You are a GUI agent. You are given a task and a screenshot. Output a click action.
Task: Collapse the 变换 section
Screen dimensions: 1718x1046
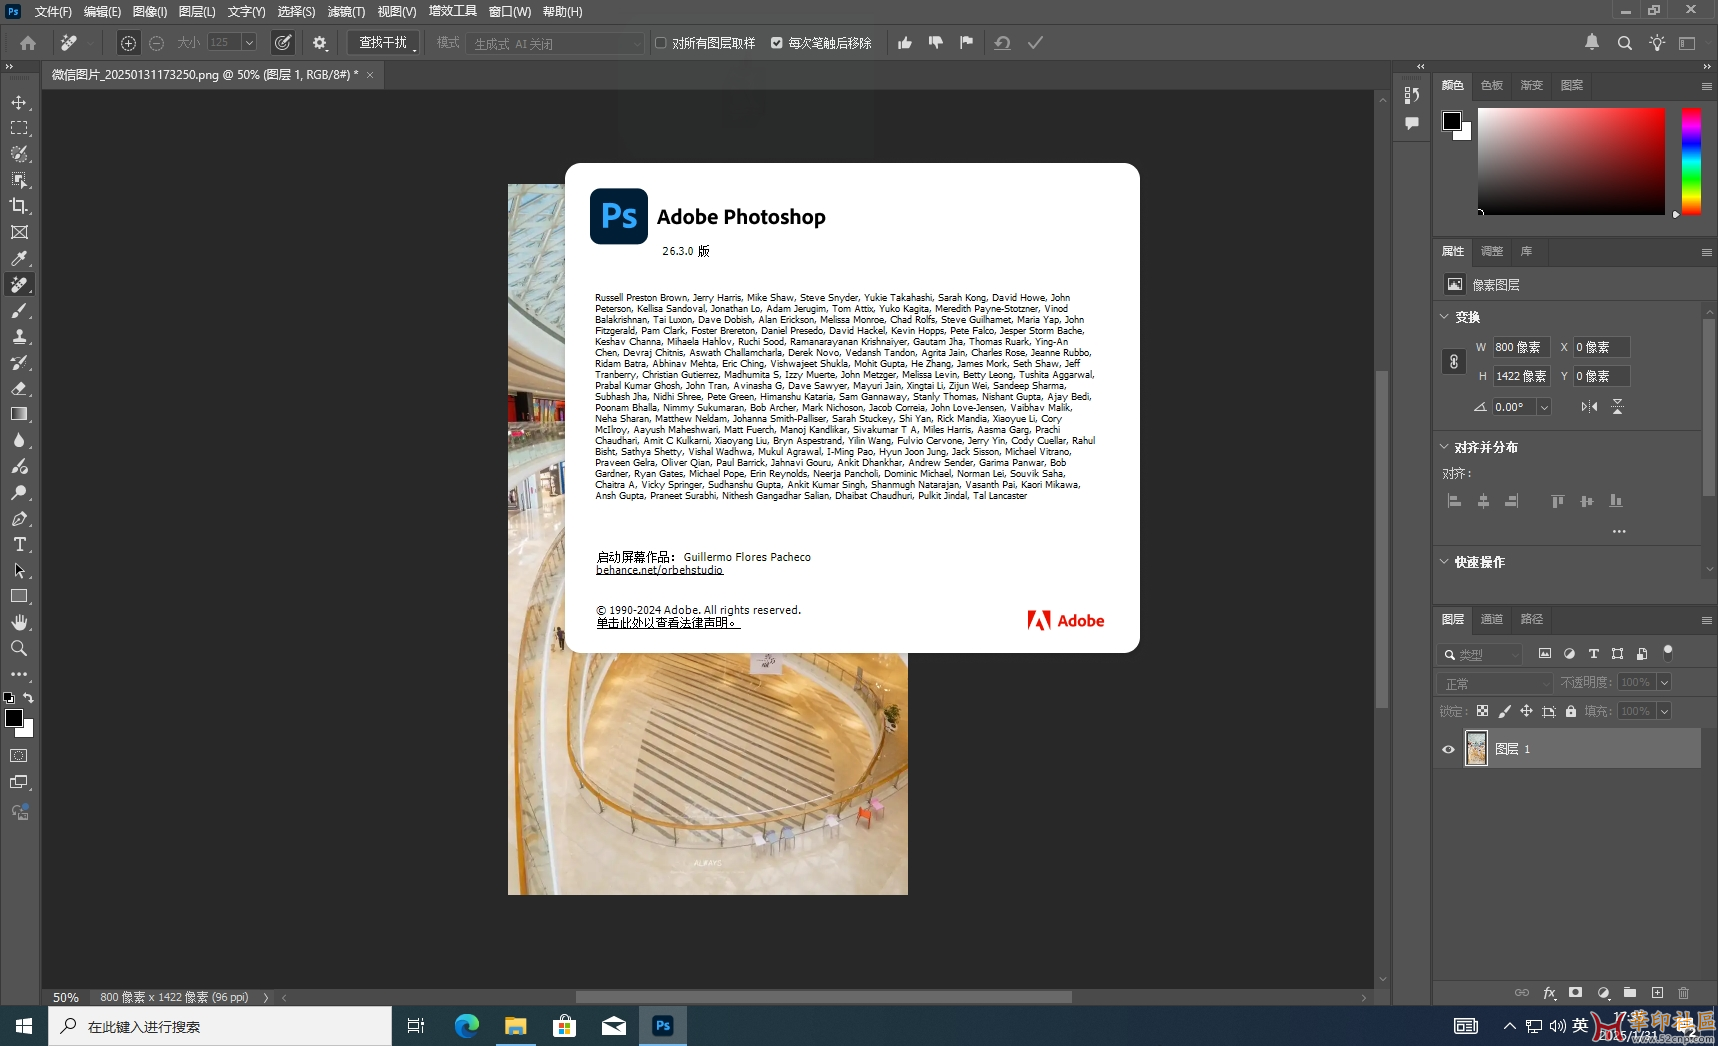point(1444,317)
